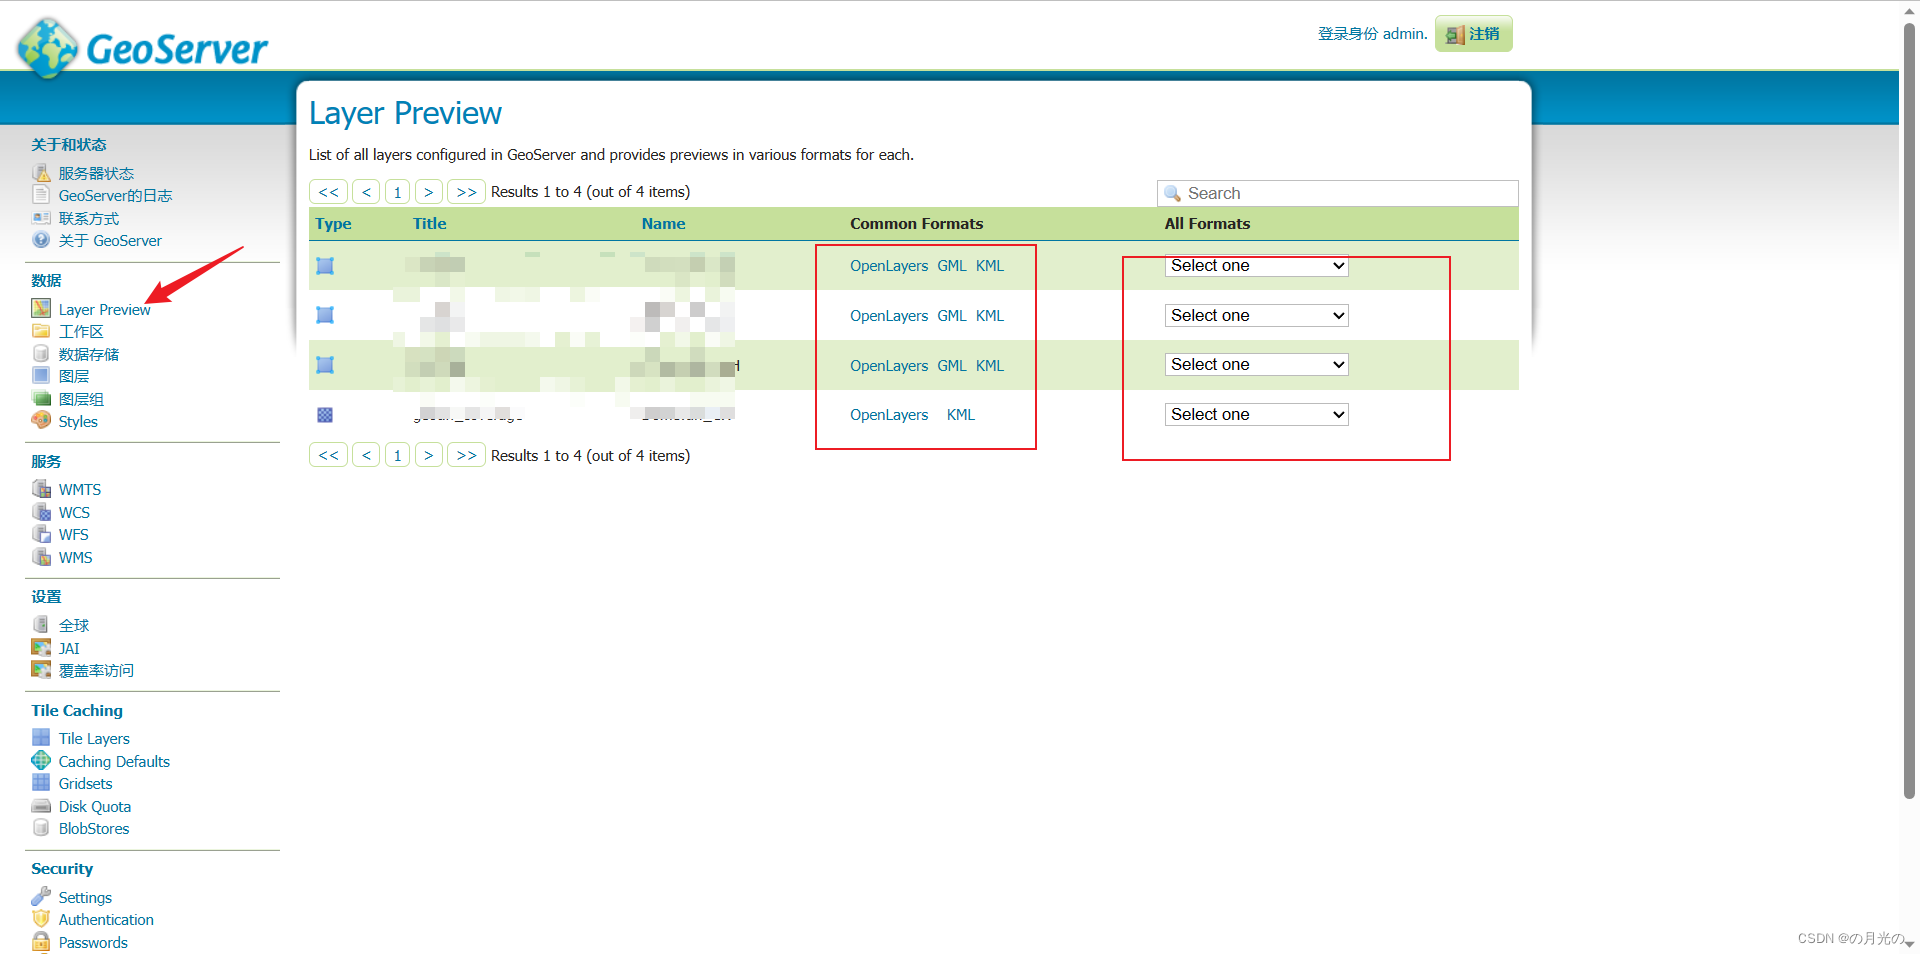Open the WMS service page
The image size is (1920, 954).
pyautogui.click(x=75, y=558)
